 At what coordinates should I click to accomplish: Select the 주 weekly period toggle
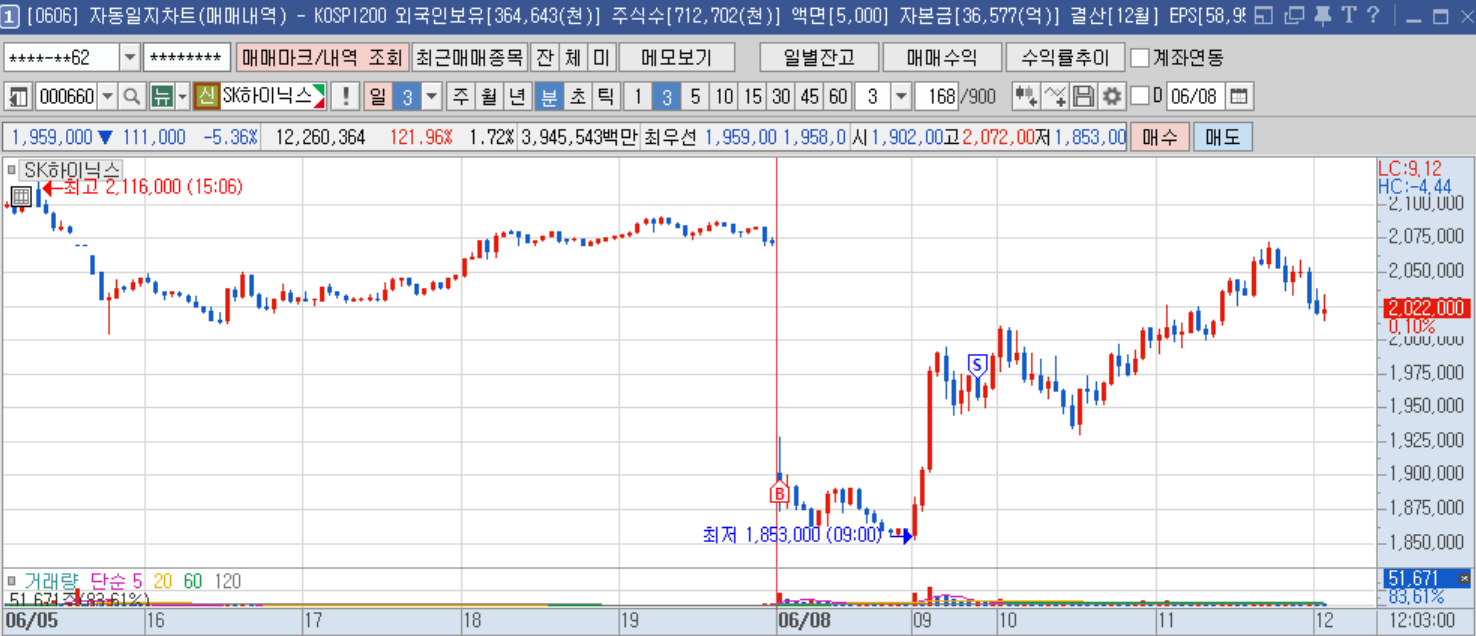coord(460,97)
